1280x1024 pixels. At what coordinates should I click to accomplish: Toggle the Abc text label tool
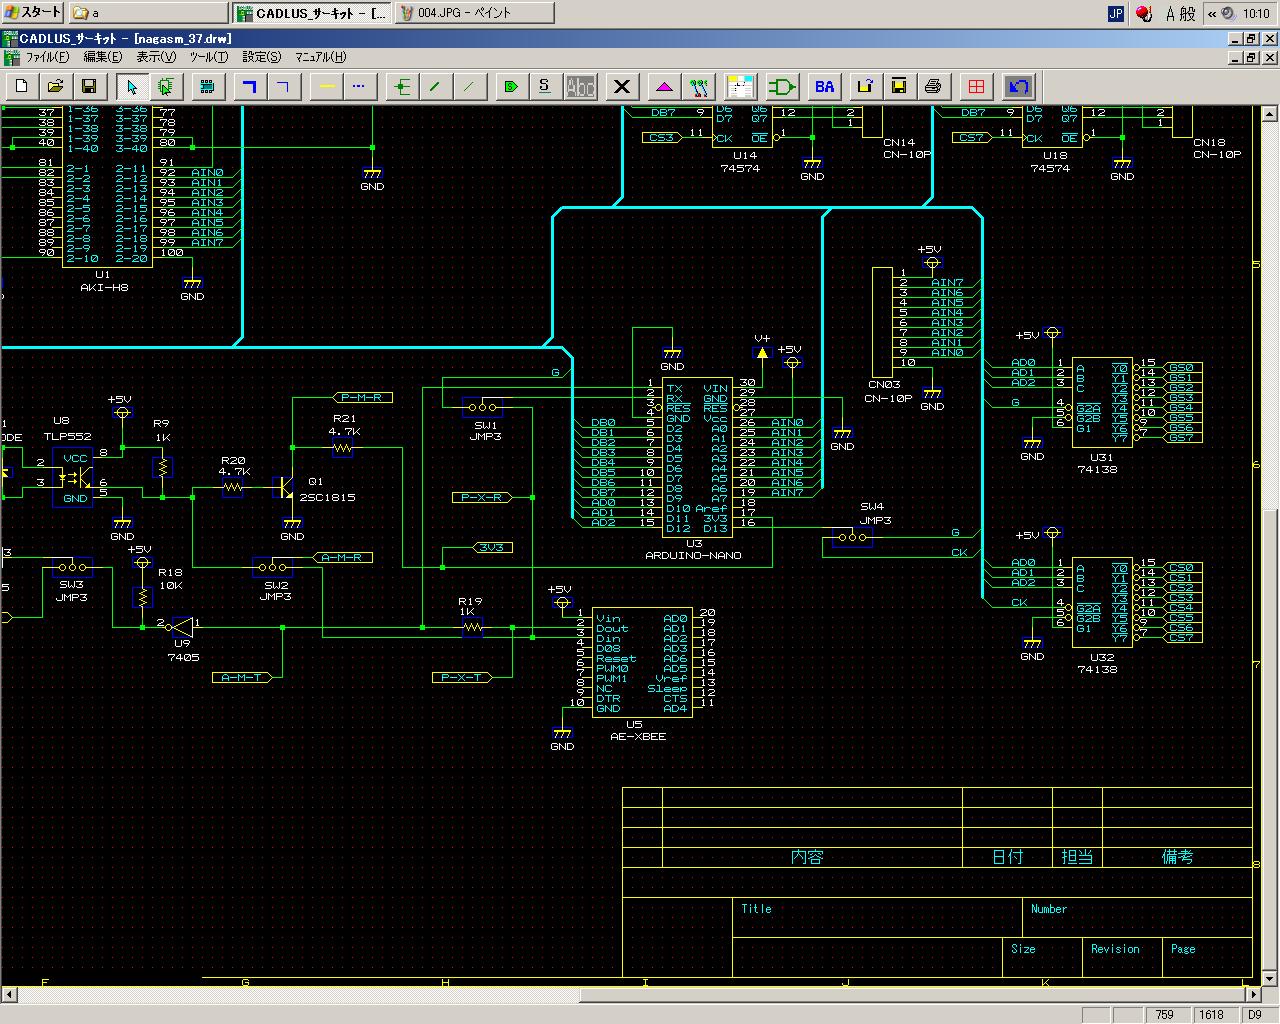(x=580, y=87)
